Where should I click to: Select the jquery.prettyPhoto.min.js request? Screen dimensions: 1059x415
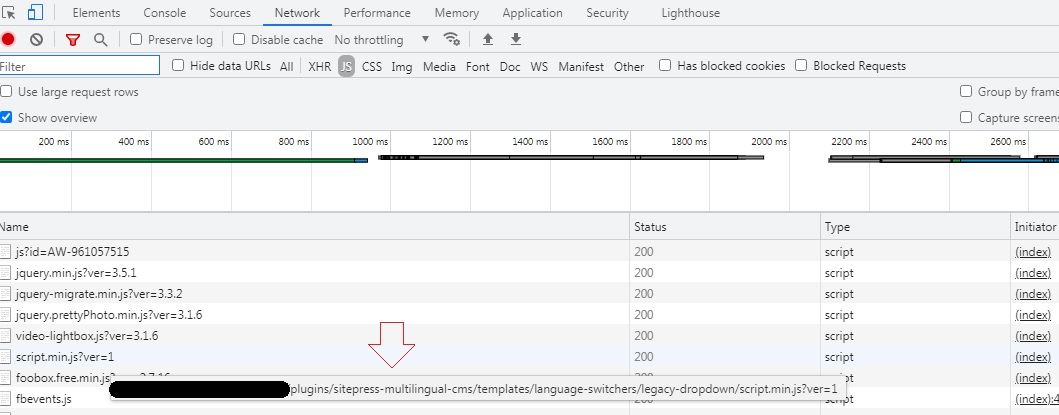coord(109,315)
